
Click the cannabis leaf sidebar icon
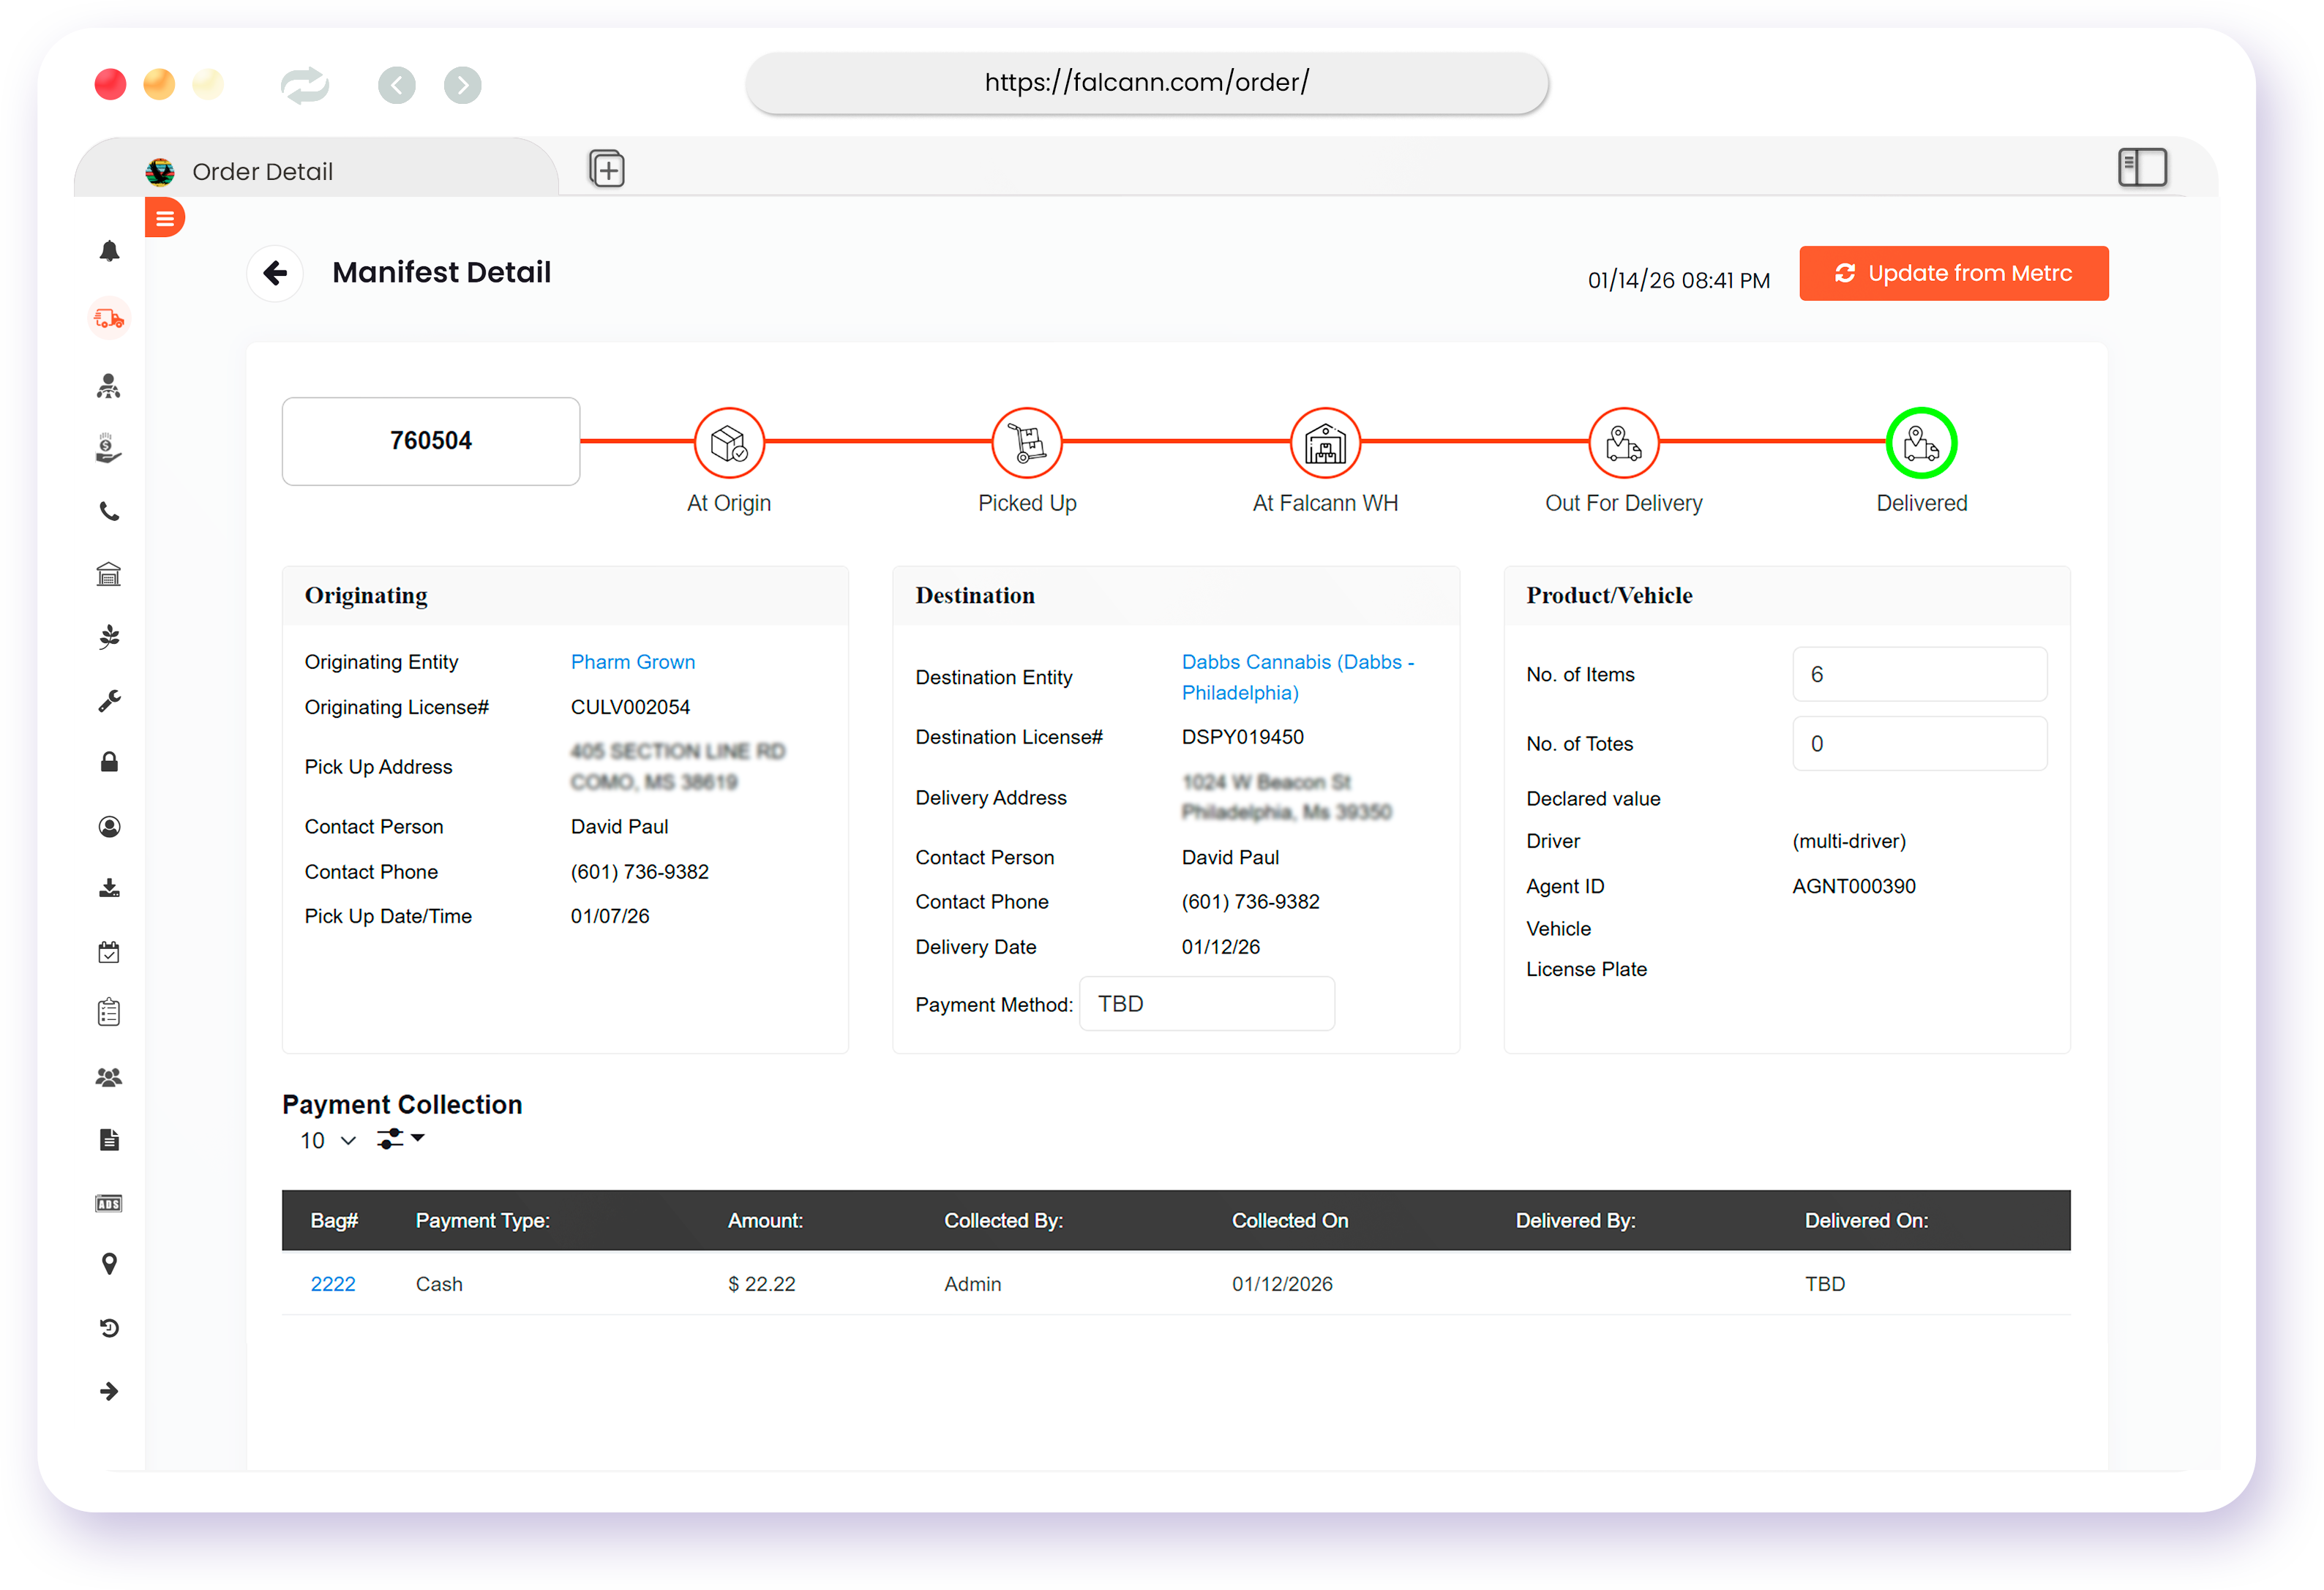point(109,637)
